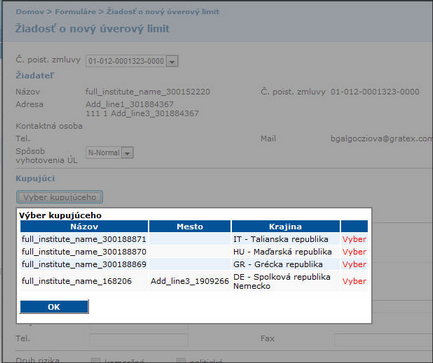This screenshot has height=363, width=433.
Task: Select row full_institute_name_168206
Action: point(194,281)
